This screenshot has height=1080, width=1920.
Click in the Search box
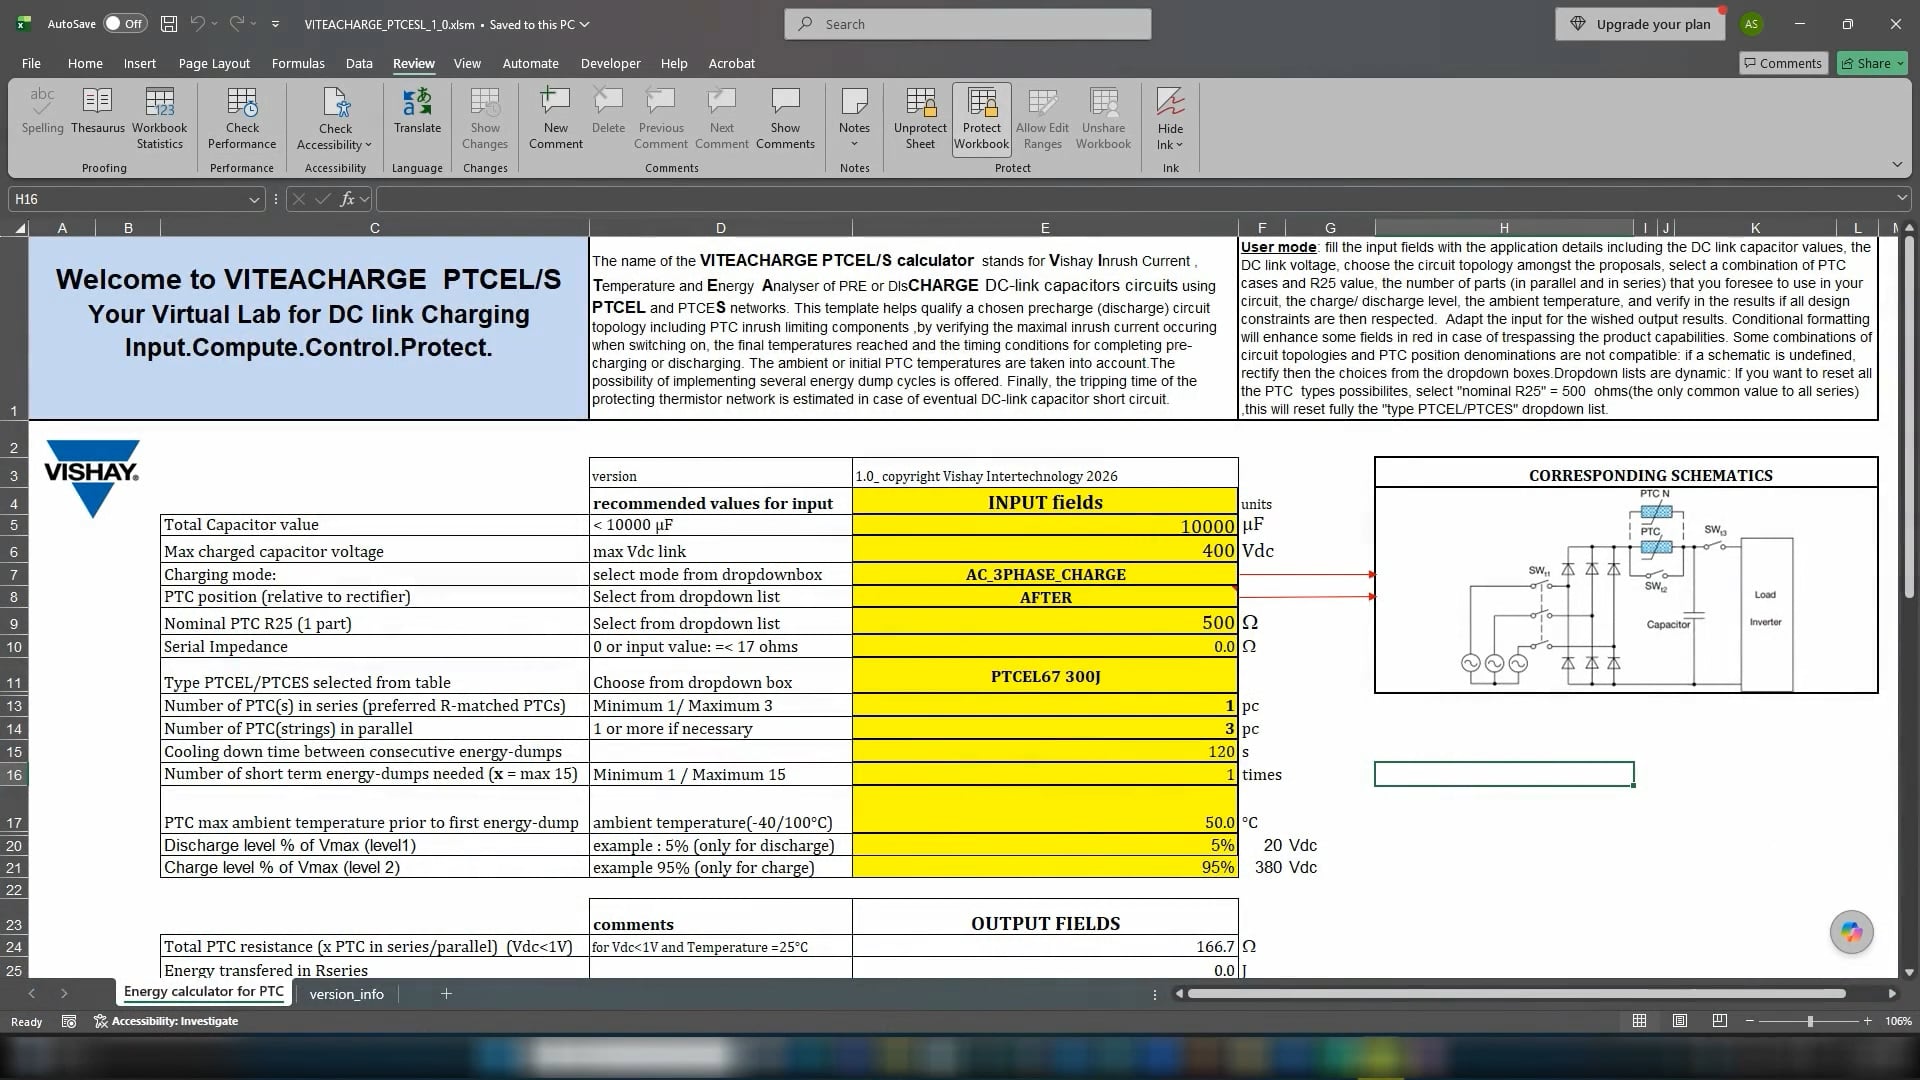tap(968, 24)
